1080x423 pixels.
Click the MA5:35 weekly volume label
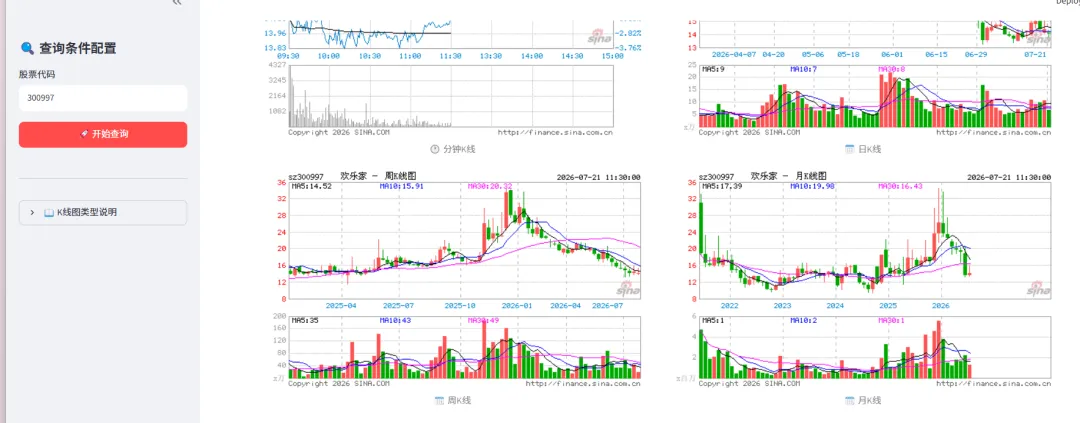(304, 320)
